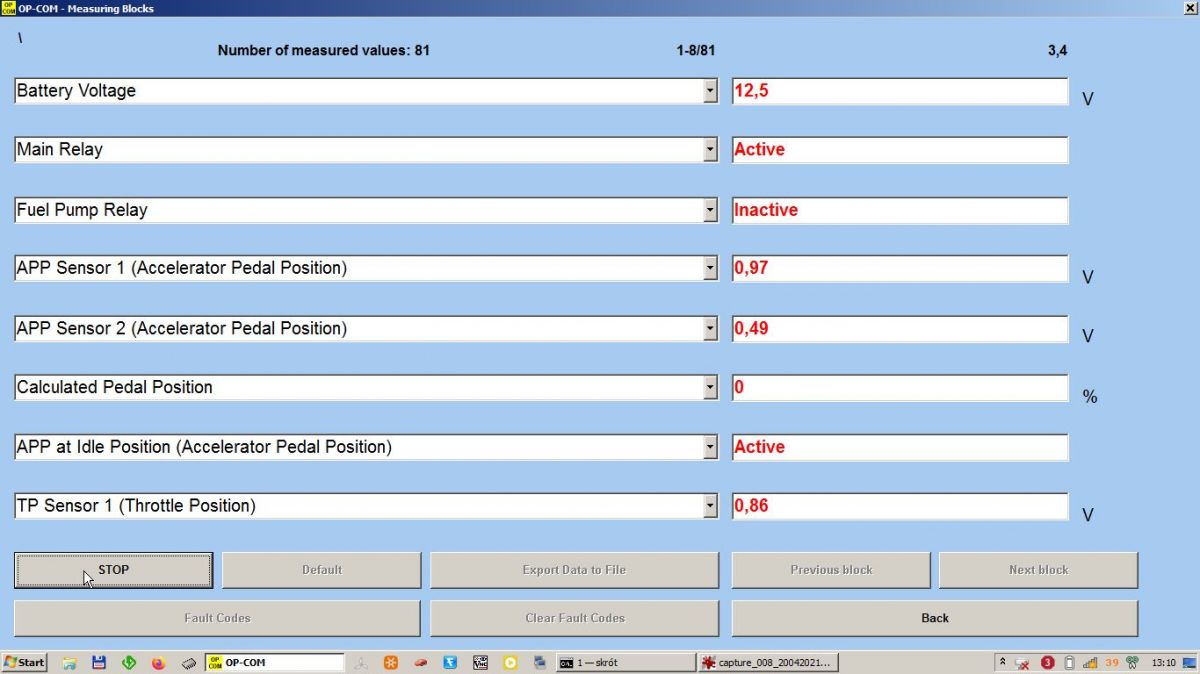
Task: Open the Main Relay dropdown arrow
Action: (x=710, y=150)
